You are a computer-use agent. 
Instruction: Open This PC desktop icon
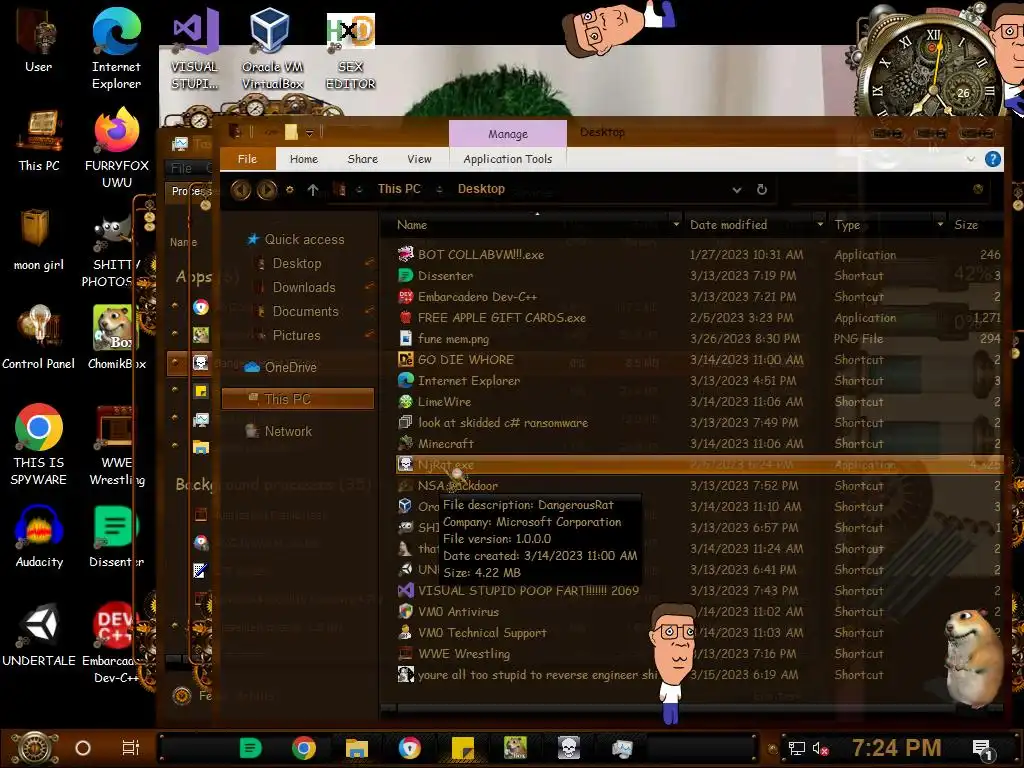click(x=39, y=140)
